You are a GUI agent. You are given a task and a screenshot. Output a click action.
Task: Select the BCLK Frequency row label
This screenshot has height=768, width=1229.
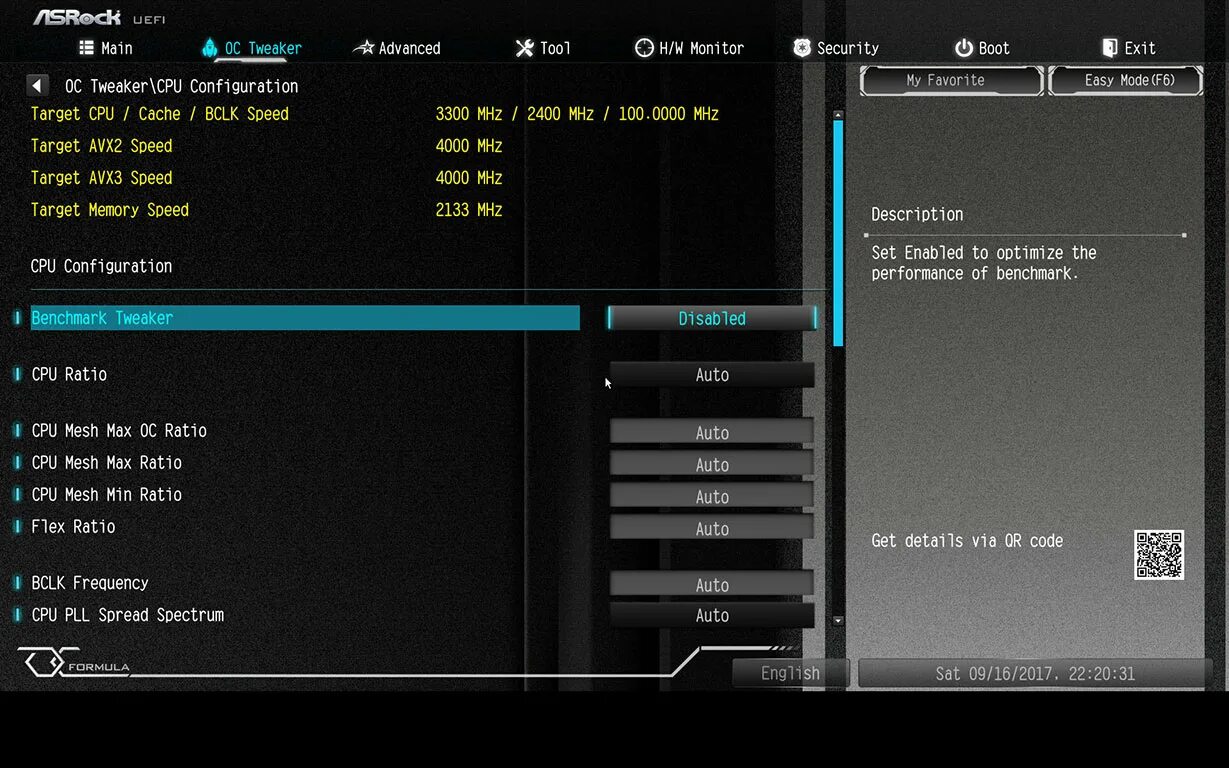tap(90, 583)
